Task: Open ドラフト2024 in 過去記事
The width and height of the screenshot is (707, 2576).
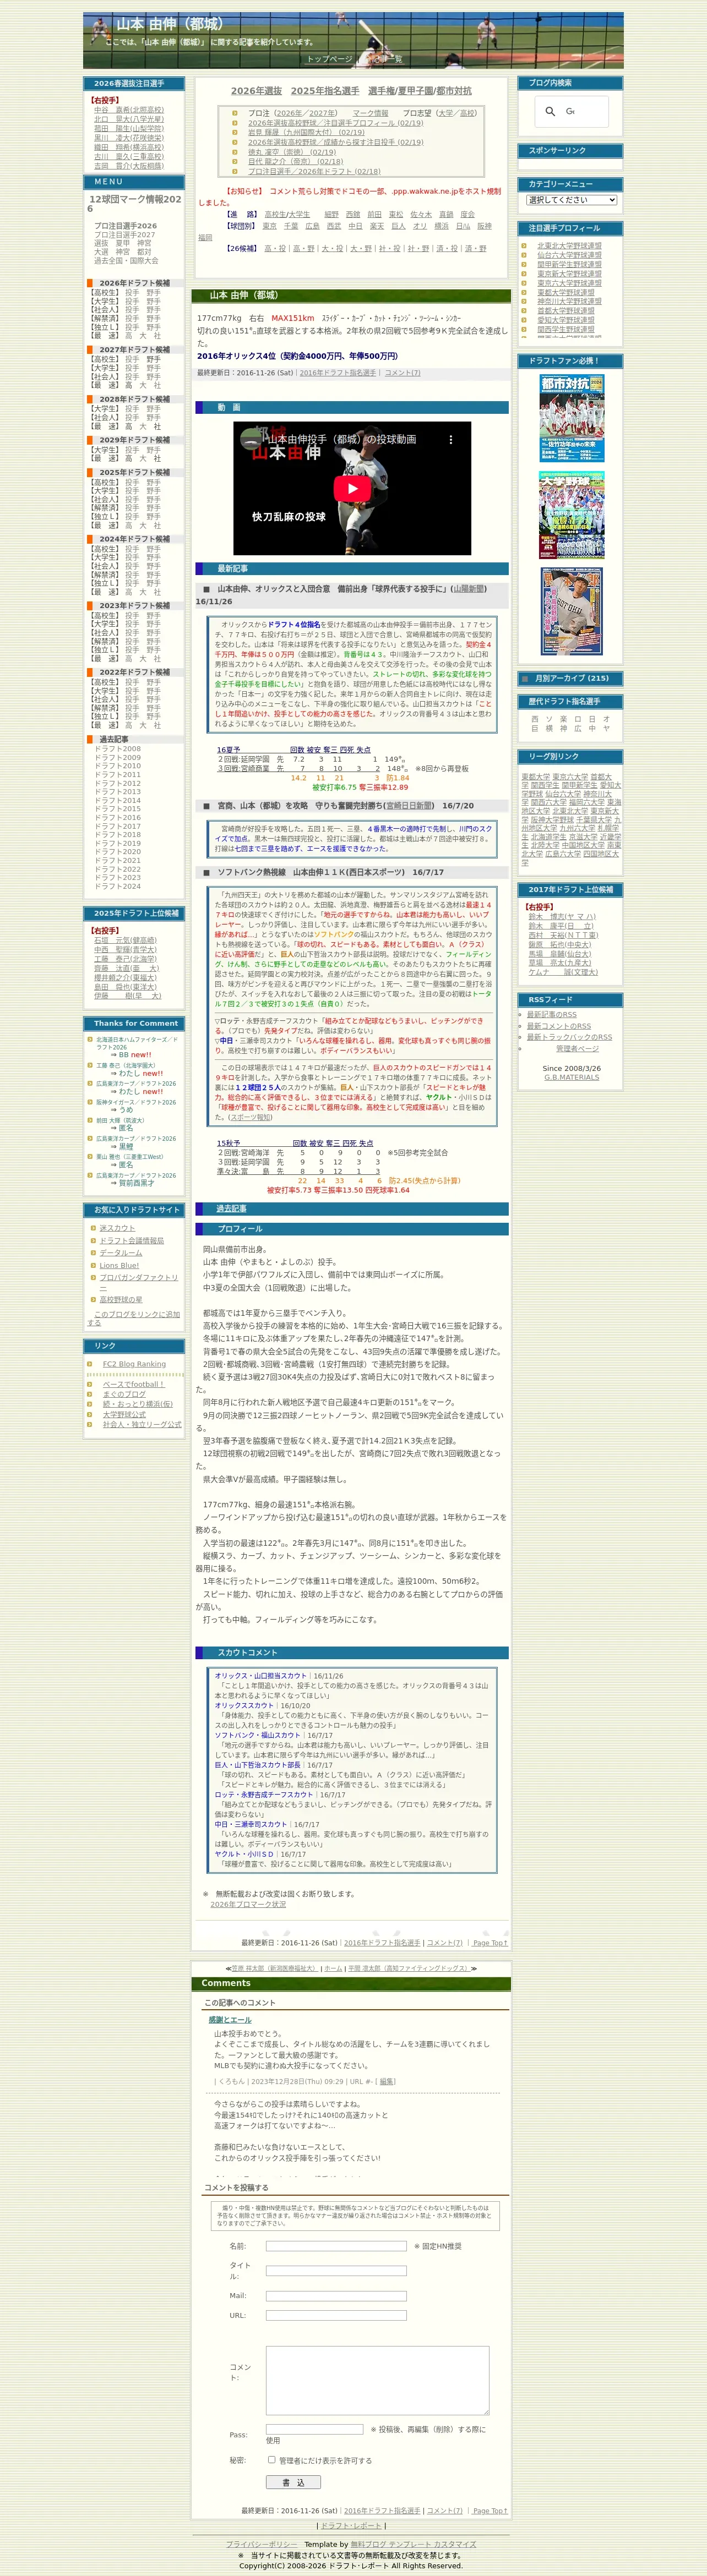Action: [x=118, y=886]
